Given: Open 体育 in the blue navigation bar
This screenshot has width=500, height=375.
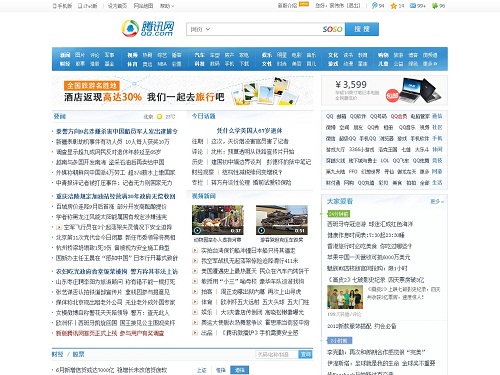Looking at the screenshot, I should point(132,63).
